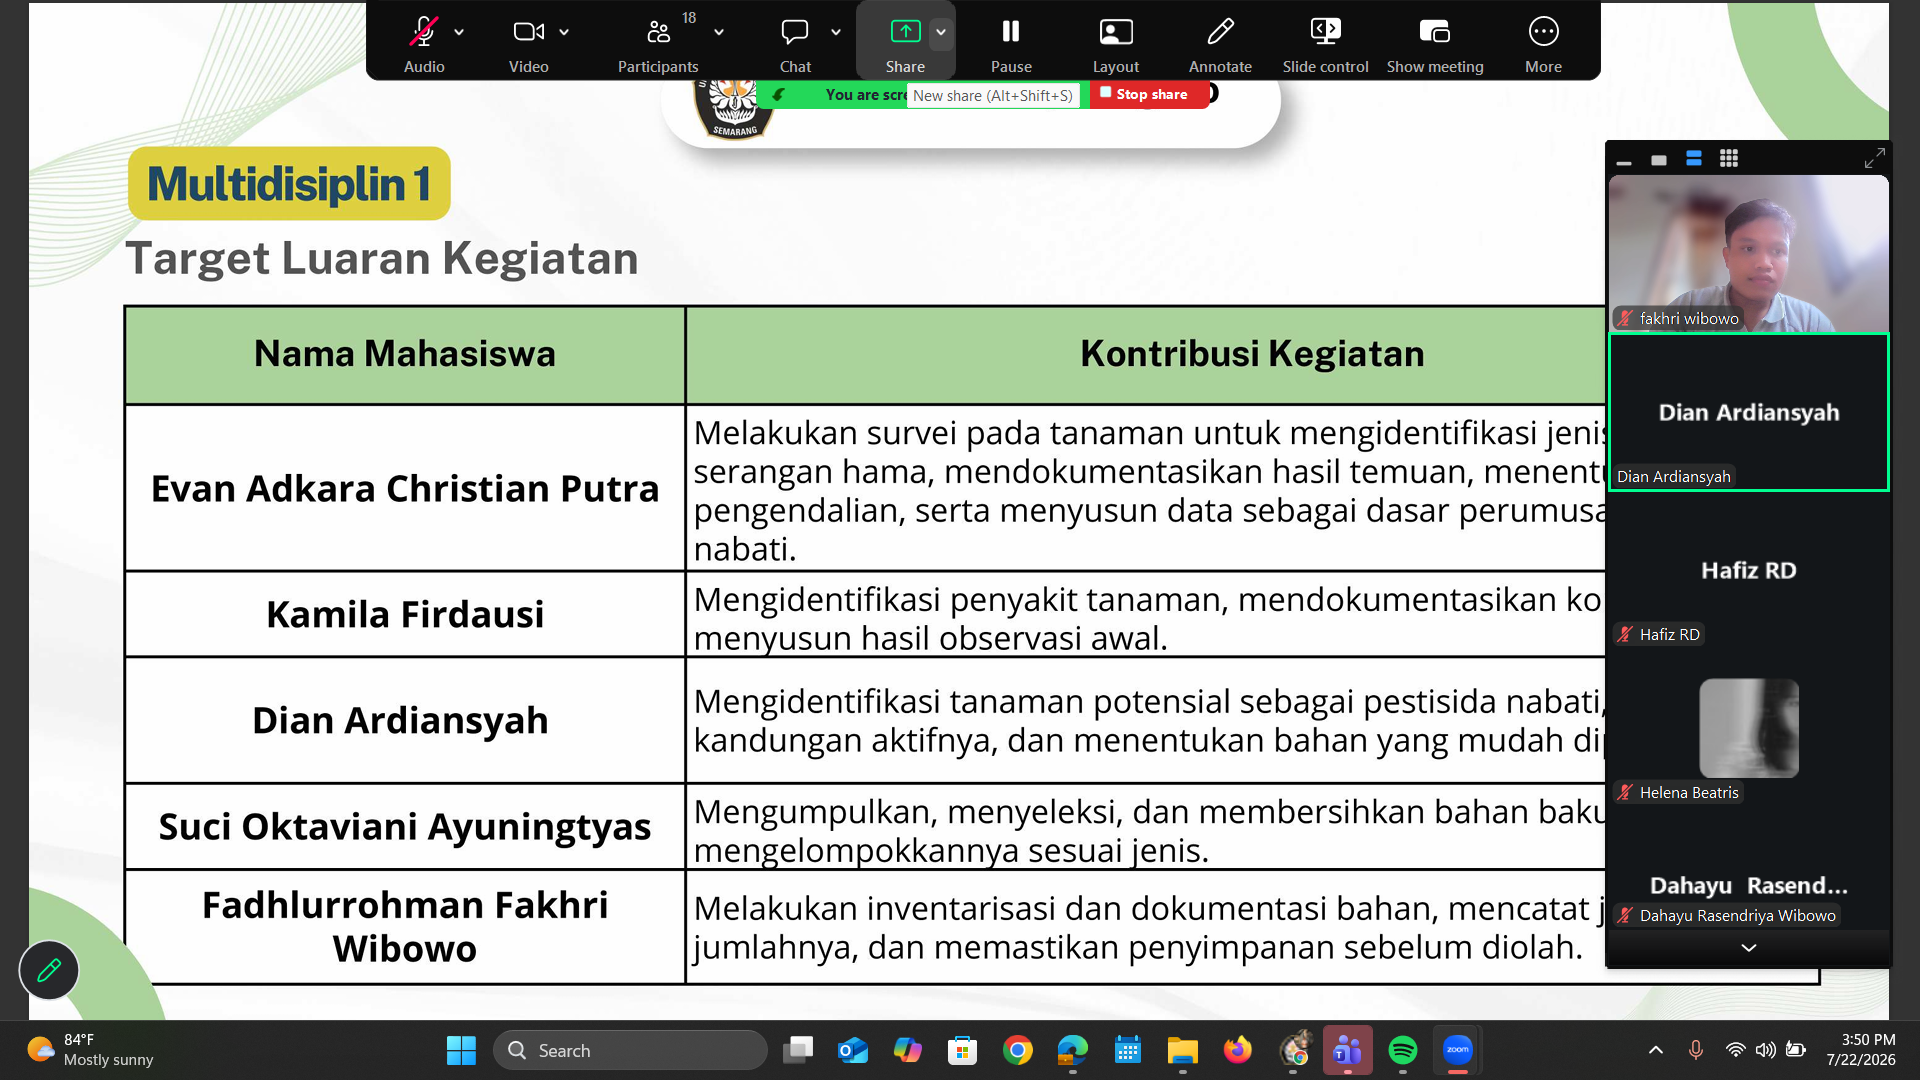Pause the screen share

1011,44
